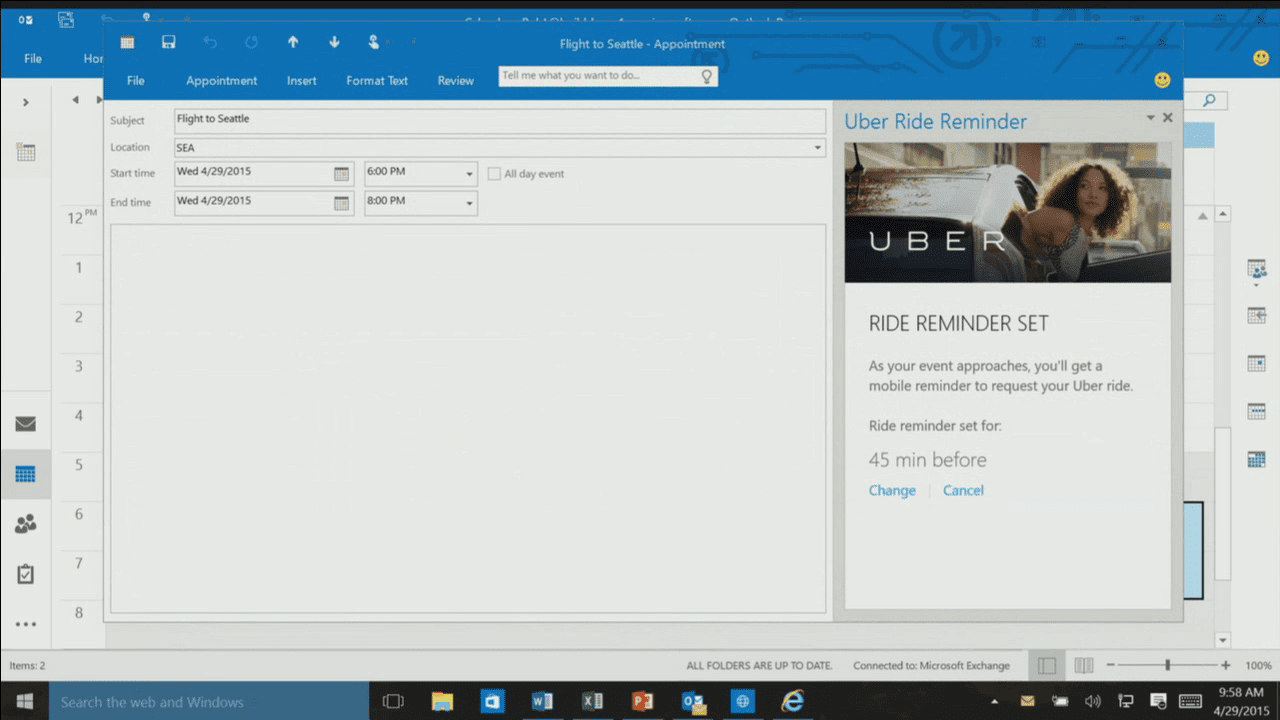Click the lightbulb icon in Tell me box

point(707,76)
